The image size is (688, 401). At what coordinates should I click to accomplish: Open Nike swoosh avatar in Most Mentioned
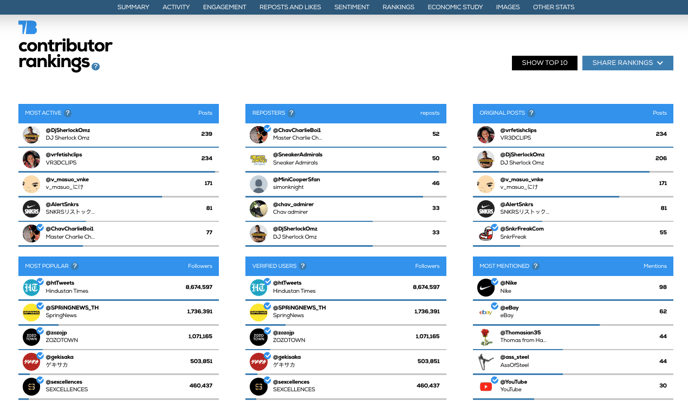(486, 288)
